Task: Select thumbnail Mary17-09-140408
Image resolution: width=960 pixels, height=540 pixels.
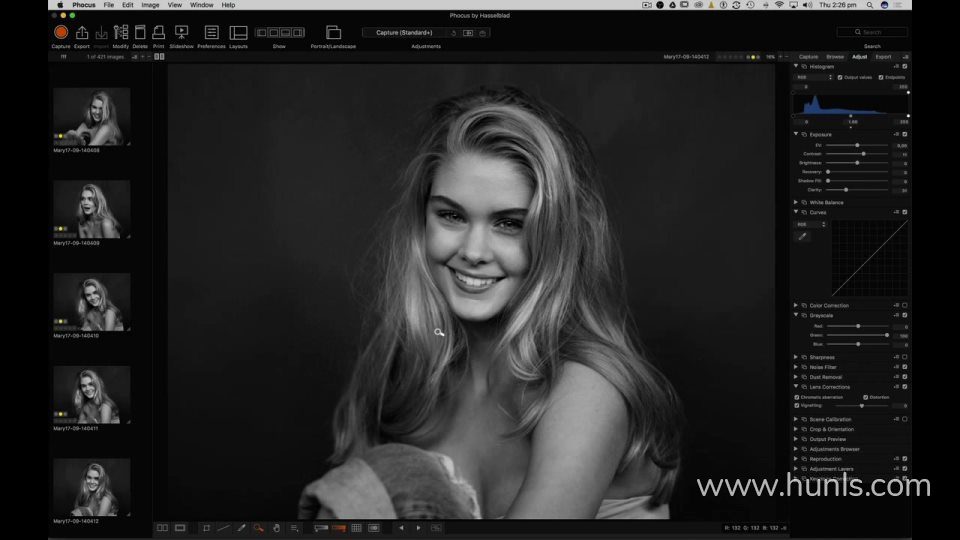Action: (91, 116)
